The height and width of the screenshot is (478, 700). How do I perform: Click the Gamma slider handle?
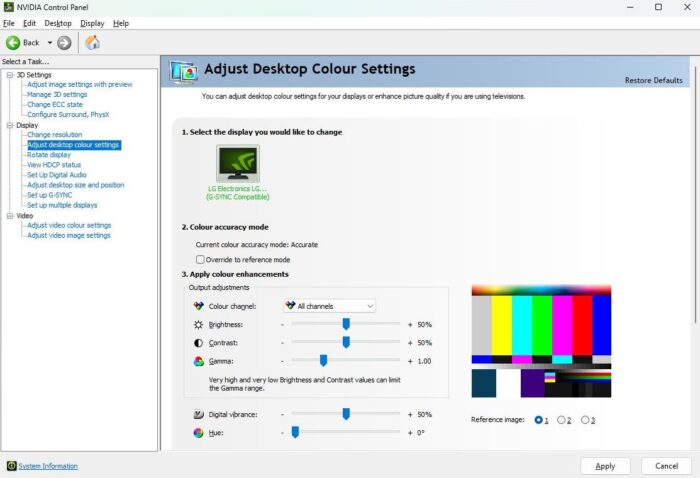pyautogui.click(x=323, y=361)
